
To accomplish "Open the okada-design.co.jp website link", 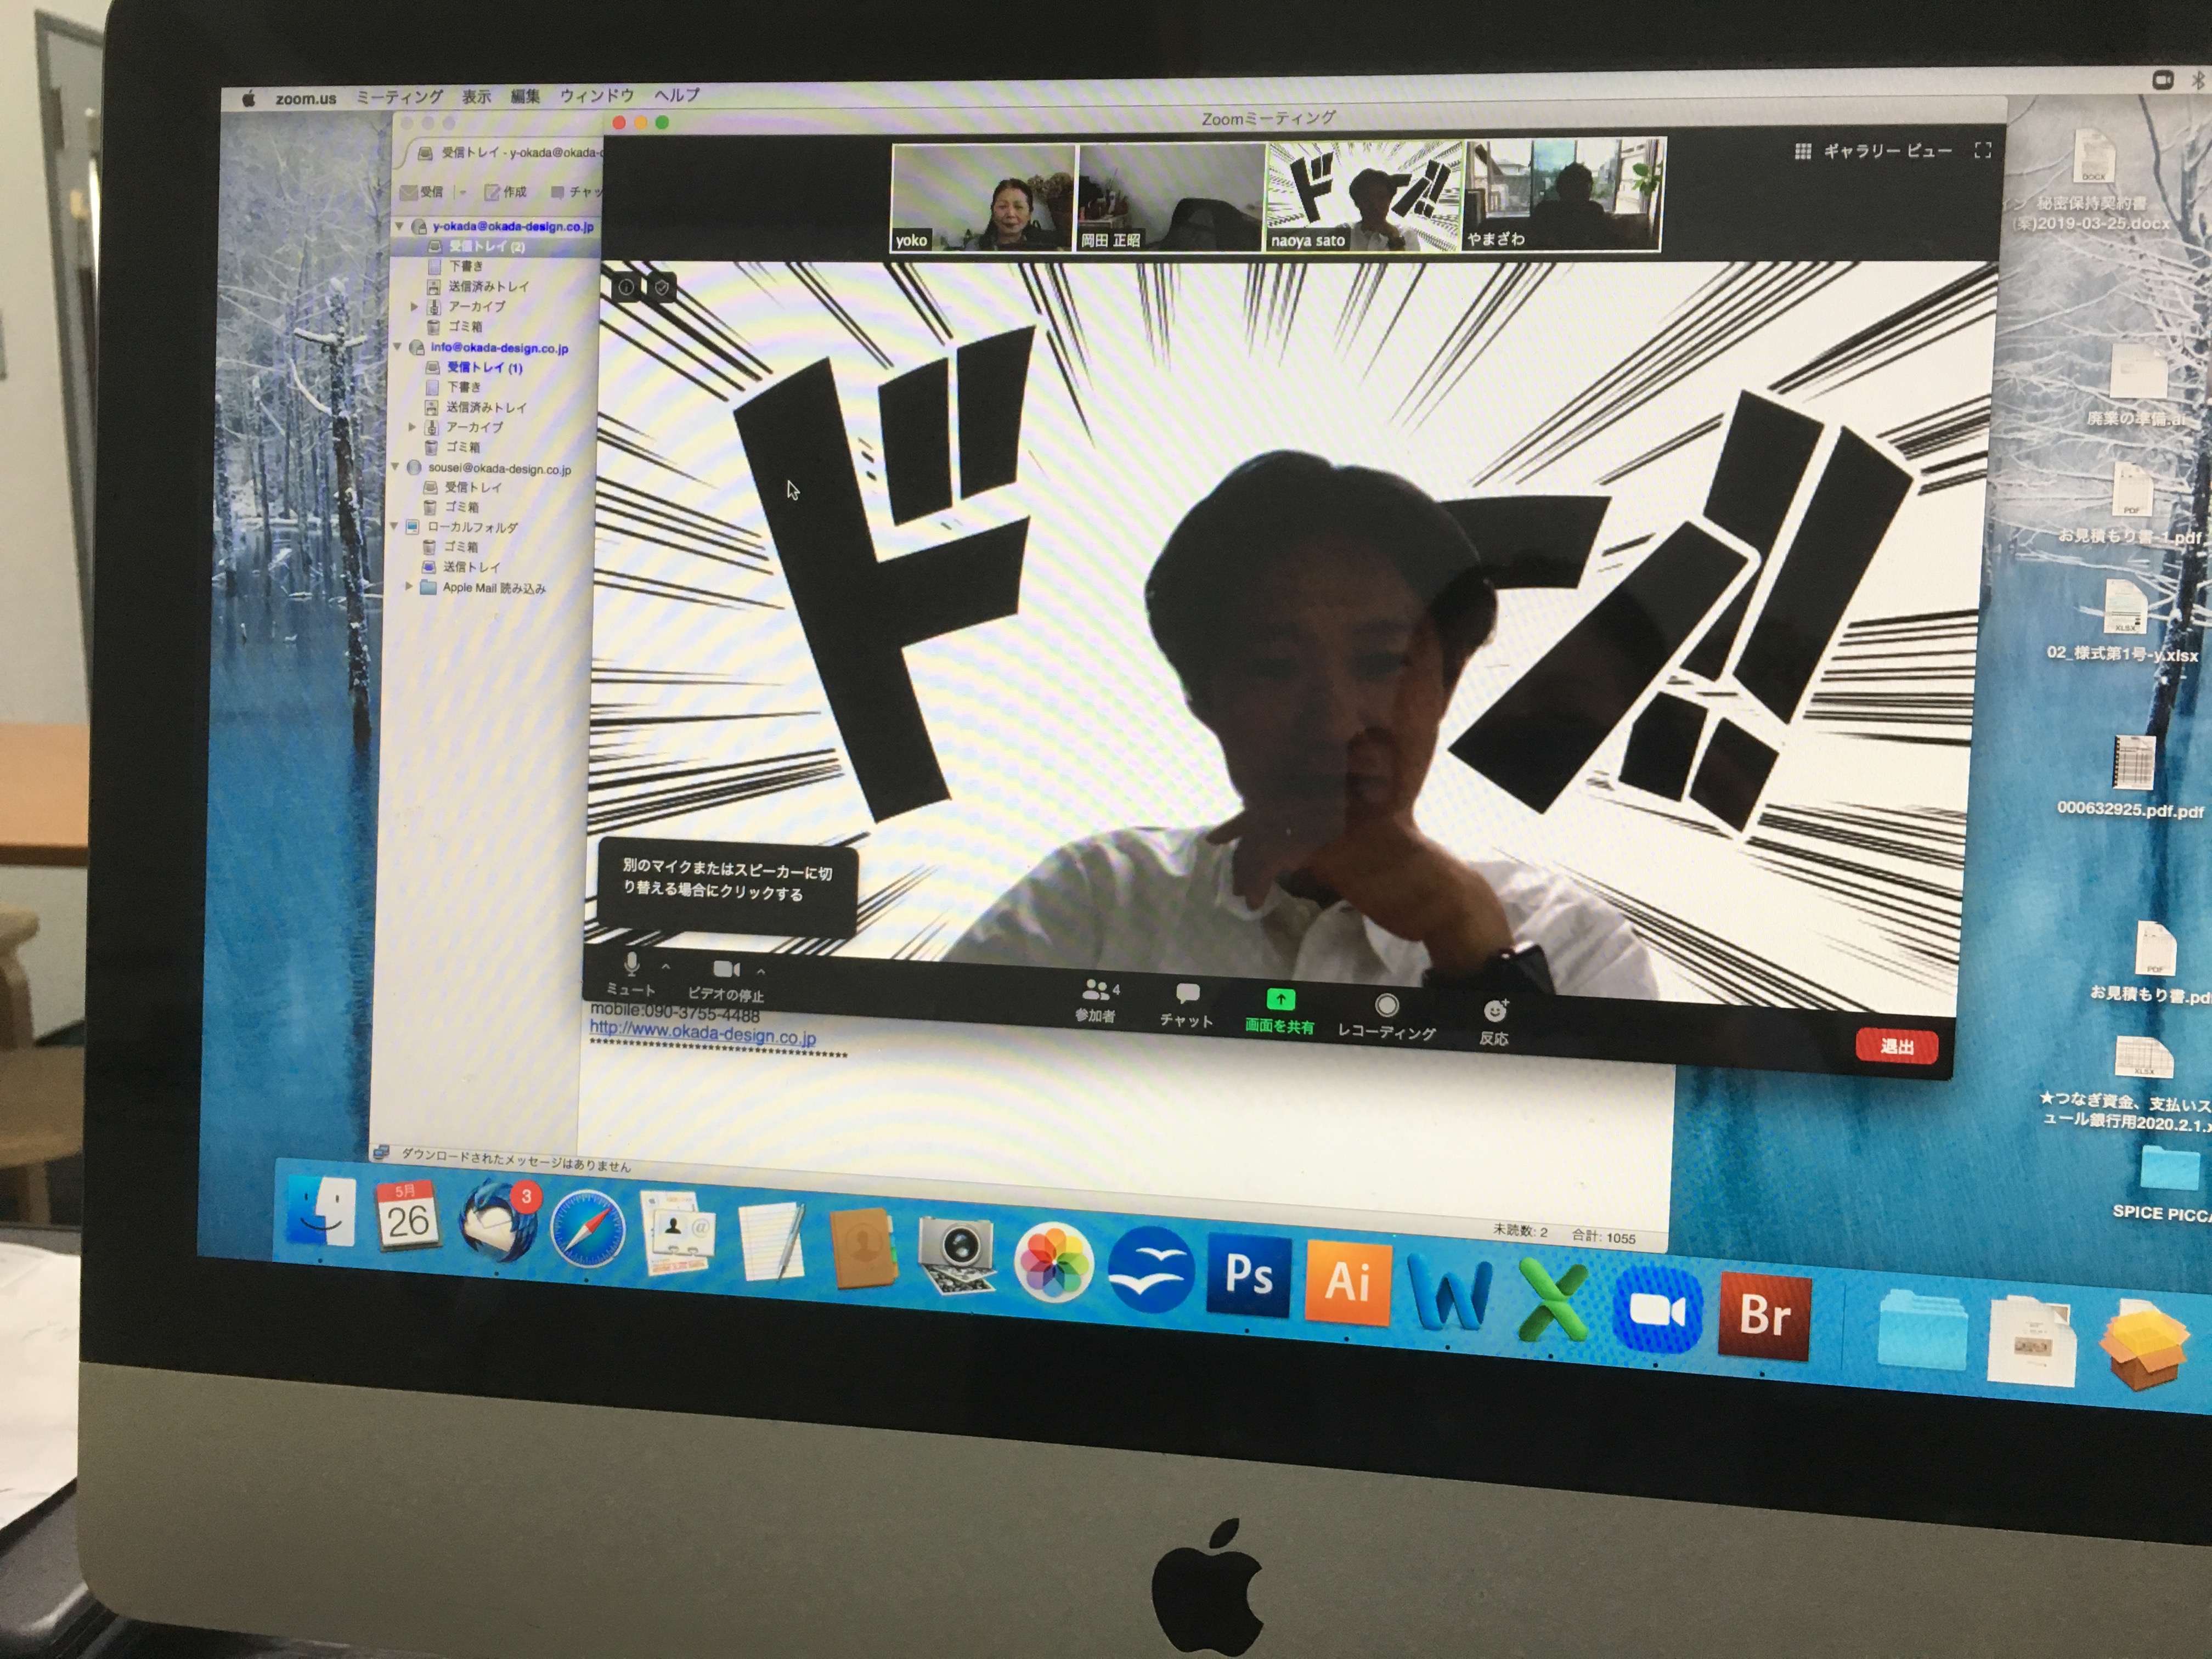I will (702, 1032).
